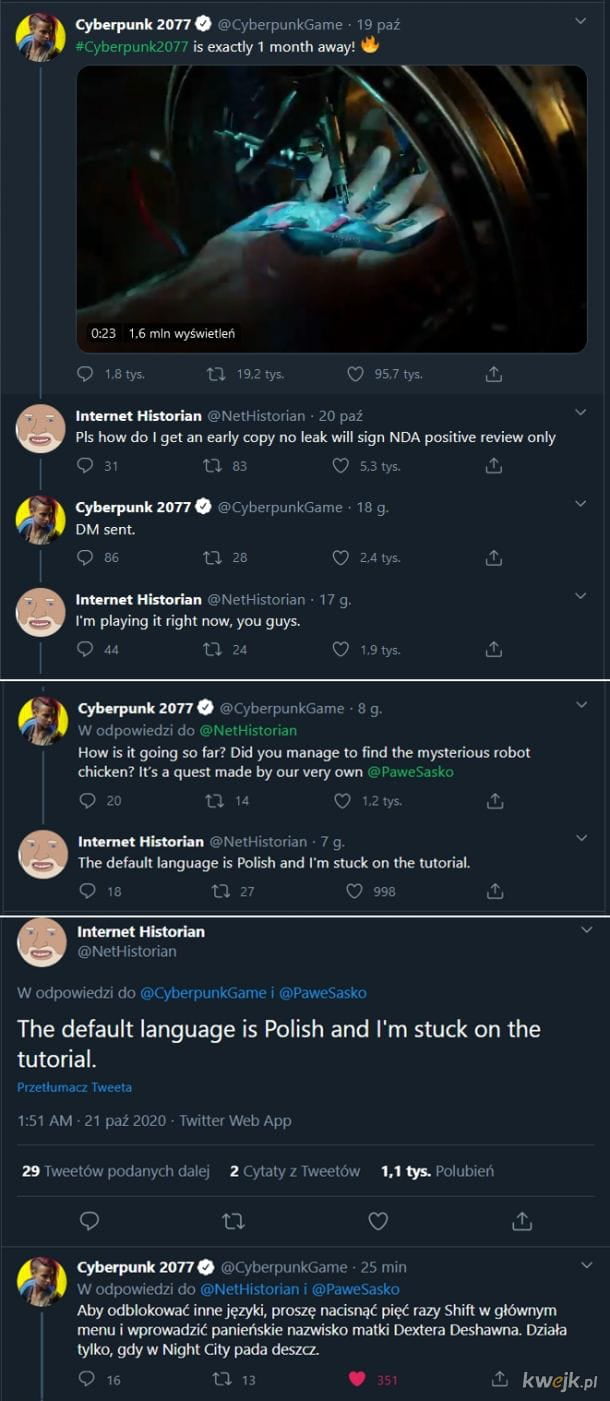
Task: Like the "1 month away" video tweet
Action: coord(354,374)
